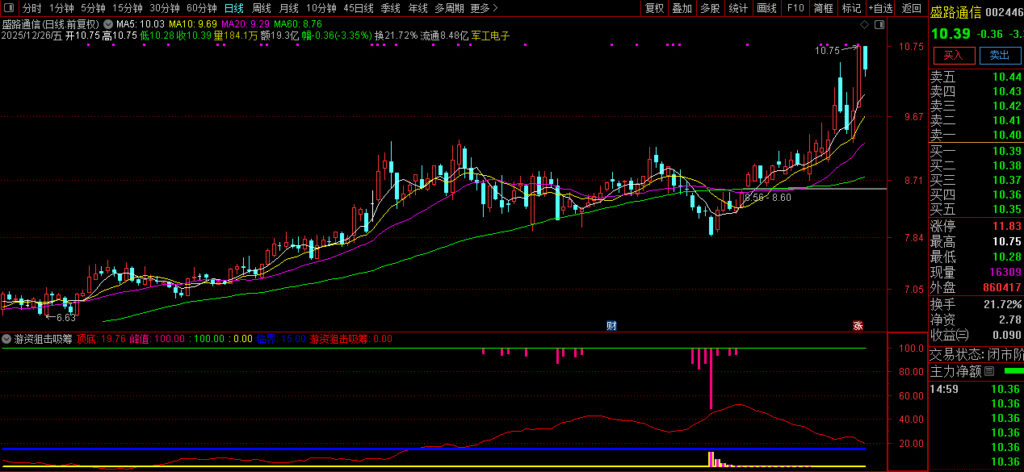Add stock via +自选 button
Image resolution: width=1024 pixels, height=472 pixels.
coord(880,8)
